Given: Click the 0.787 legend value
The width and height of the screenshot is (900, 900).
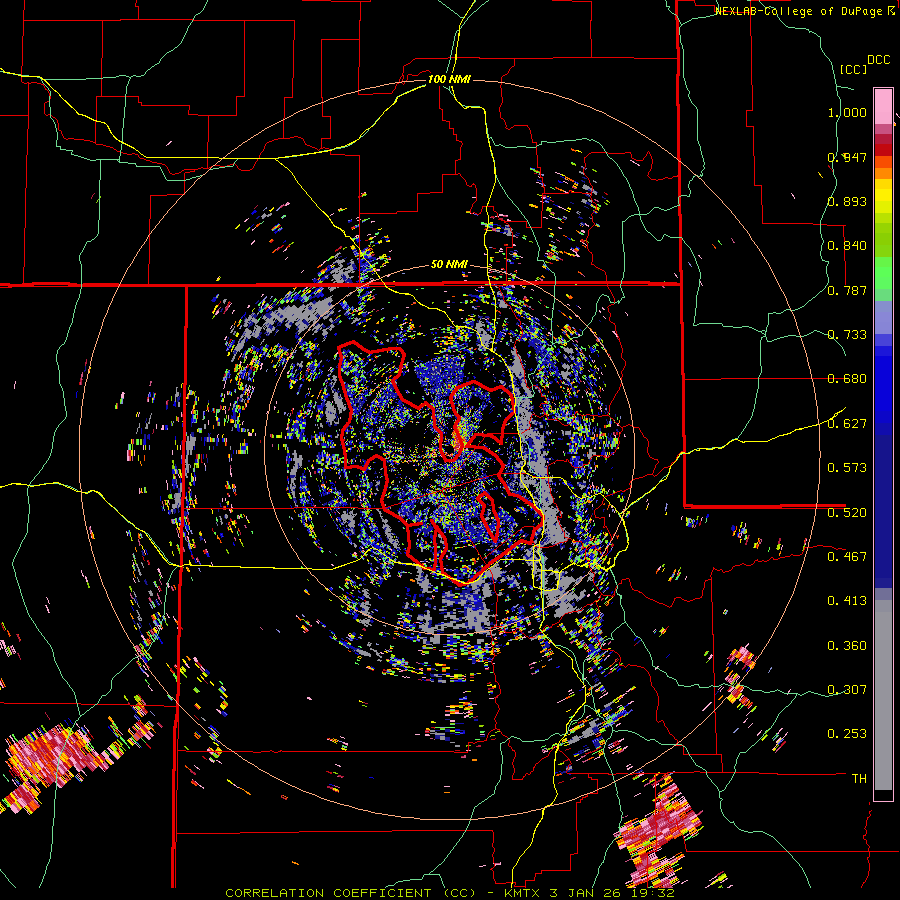Looking at the screenshot, I should coord(847,290).
